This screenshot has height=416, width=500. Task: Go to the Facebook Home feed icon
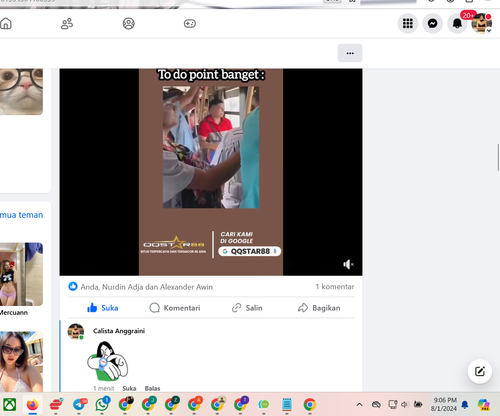(6, 24)
